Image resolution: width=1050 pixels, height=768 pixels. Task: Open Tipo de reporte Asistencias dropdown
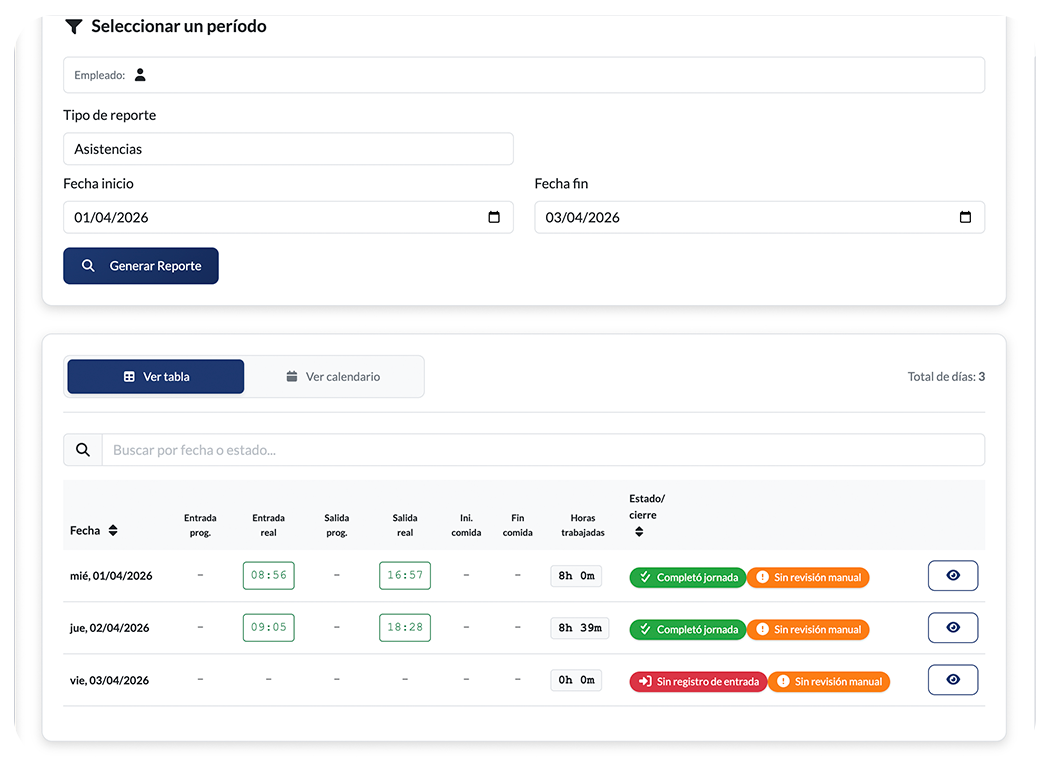coord(288,149)
